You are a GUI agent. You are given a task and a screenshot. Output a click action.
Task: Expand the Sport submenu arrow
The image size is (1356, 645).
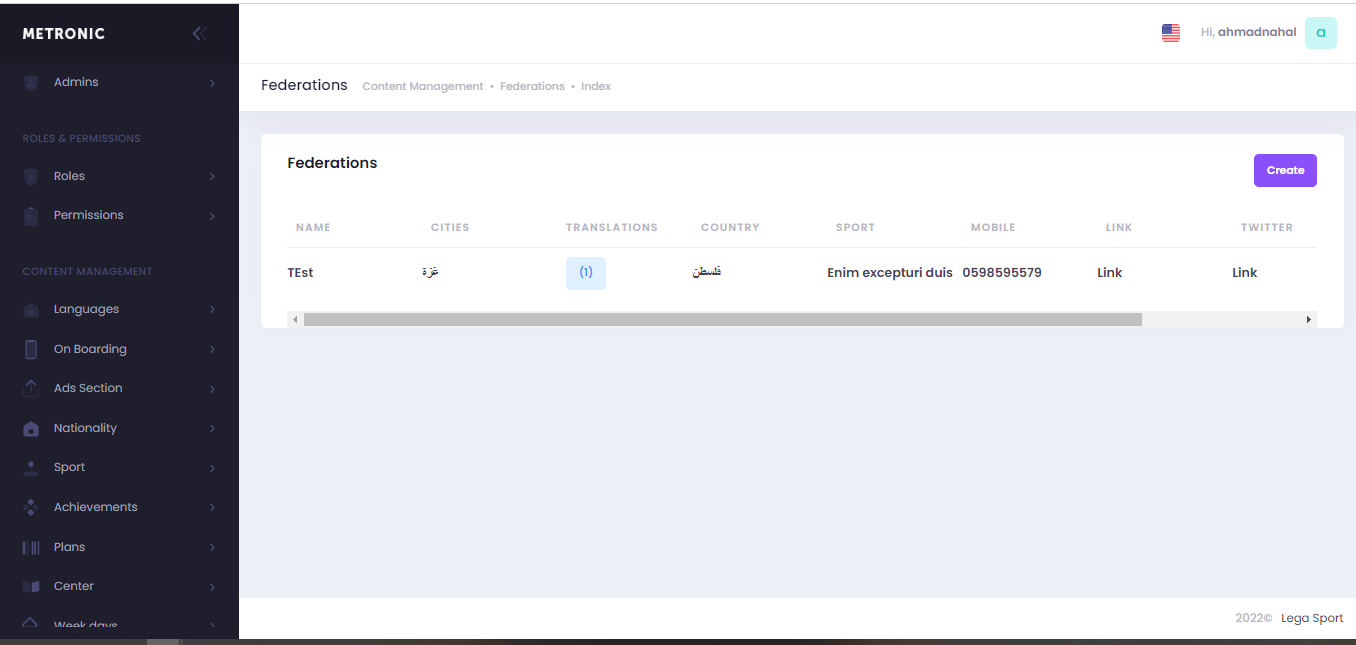click(x=212, y=468)
